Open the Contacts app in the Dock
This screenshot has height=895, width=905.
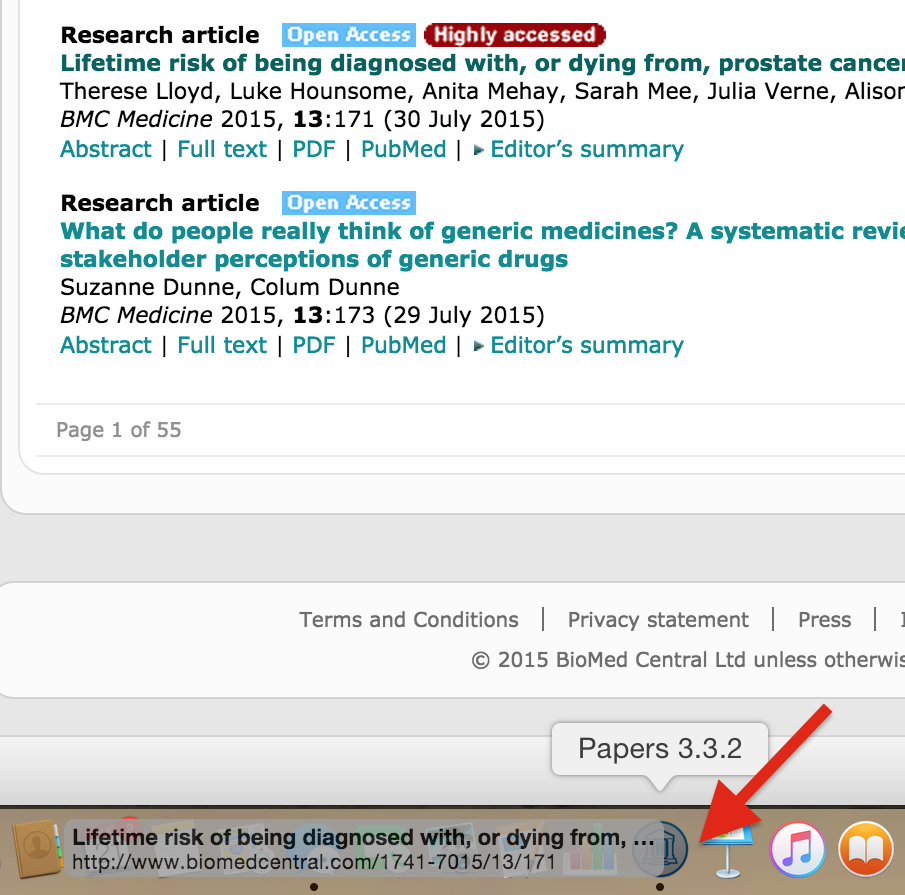coord(36,849)
